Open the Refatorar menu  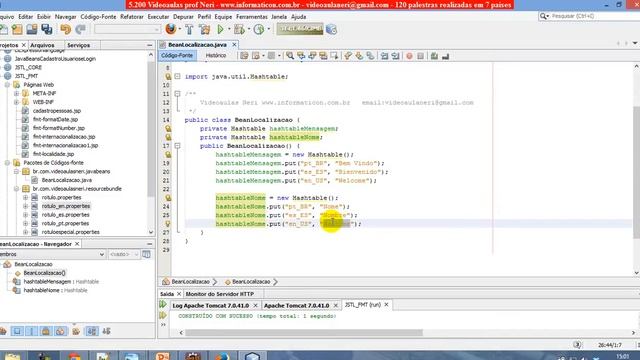(x=131, y=17)
